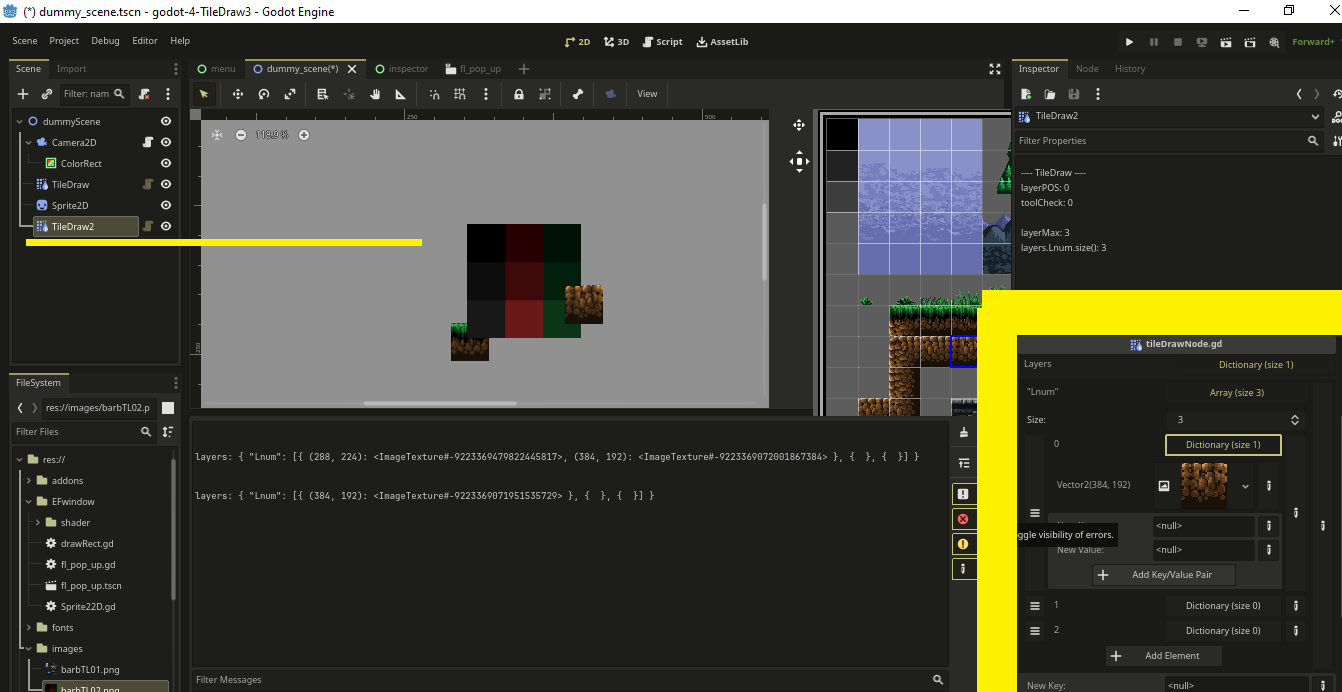Activate the Rotate Mode tool
Screen dimensions: 1342x692
[x=264, y=94]
